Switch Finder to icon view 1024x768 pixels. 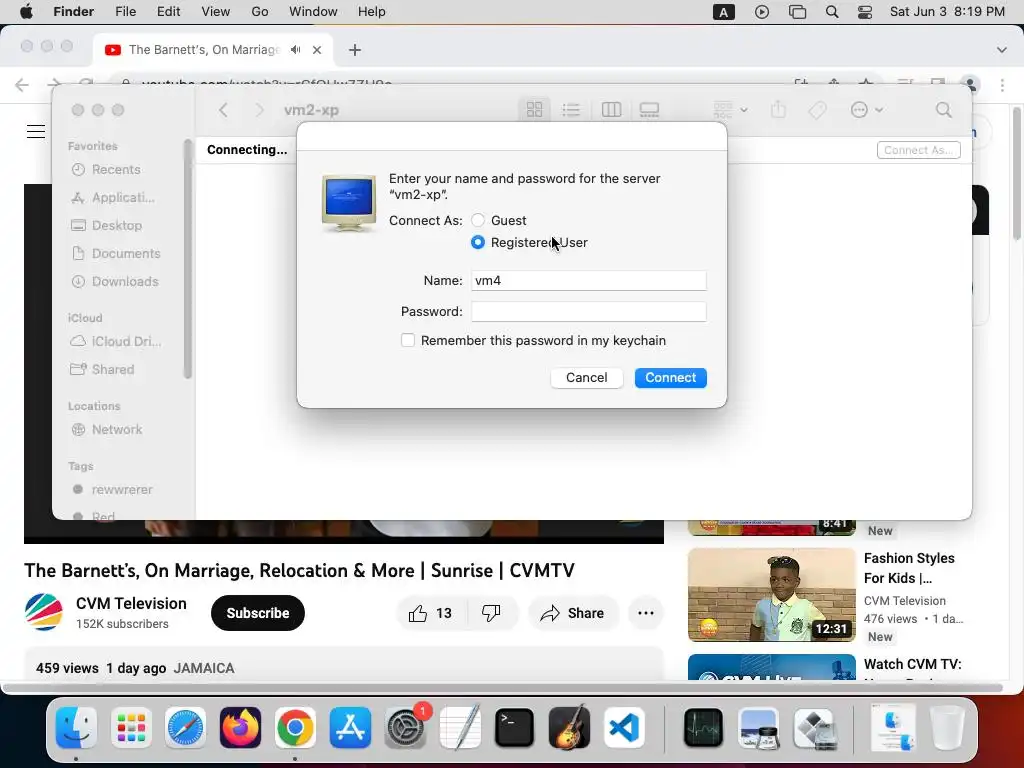pos(534,110)
